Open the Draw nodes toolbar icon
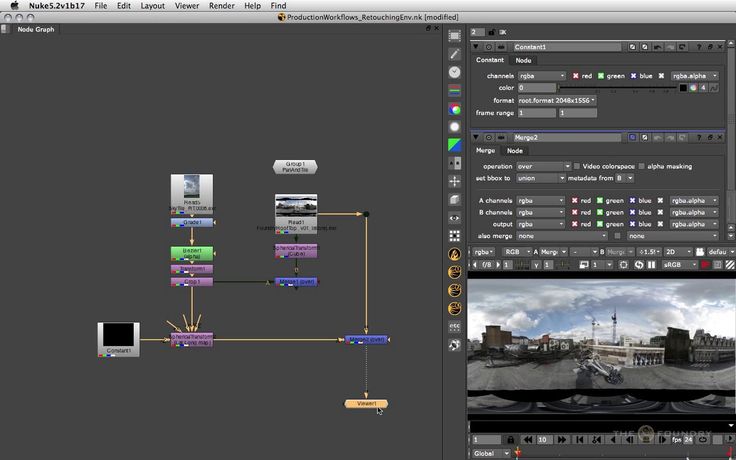The height and width of the screenshot is (460, 736). click(x=455, y=54)
